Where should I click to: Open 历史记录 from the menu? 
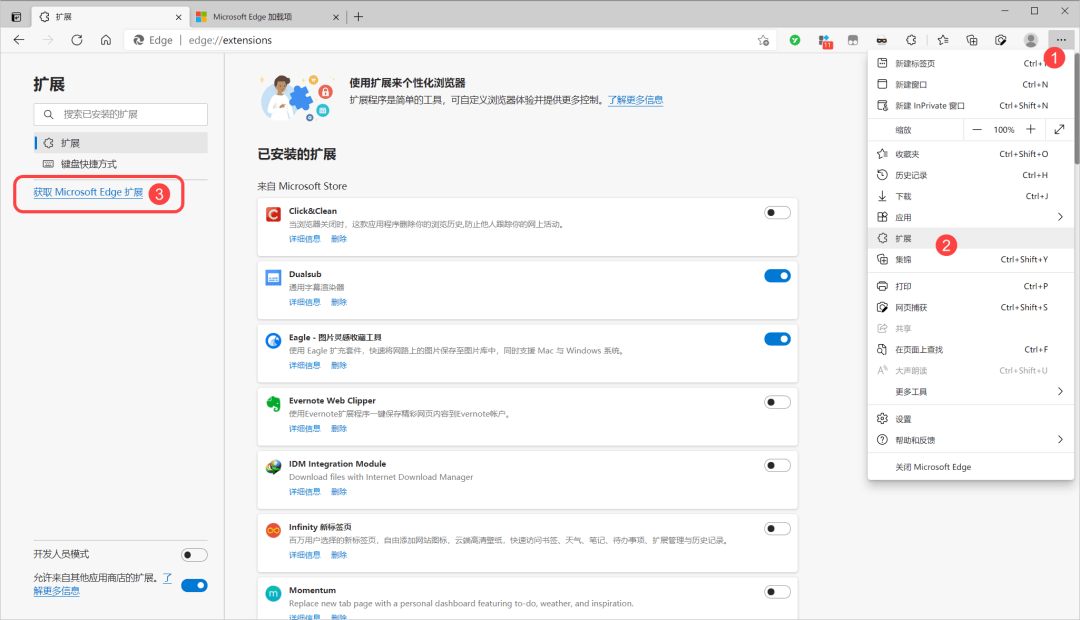point(970,175)
